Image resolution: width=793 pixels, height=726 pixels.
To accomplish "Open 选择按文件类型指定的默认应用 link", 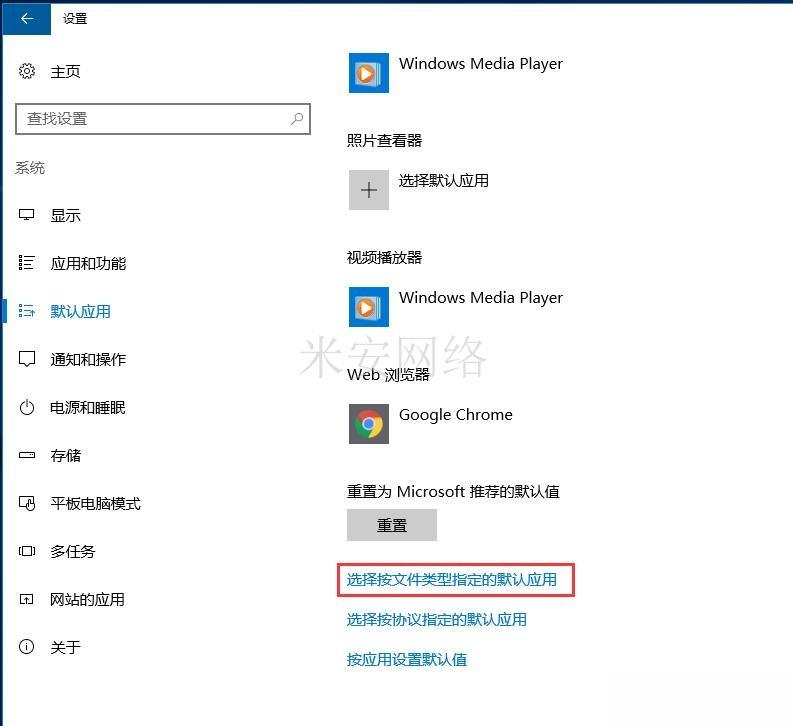I will coord(452,580).
